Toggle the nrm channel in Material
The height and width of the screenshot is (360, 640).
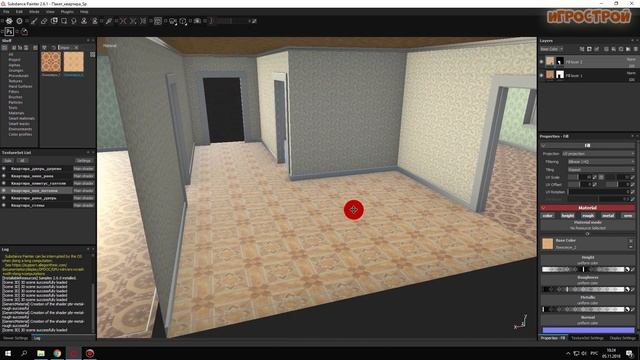point(628,216)
